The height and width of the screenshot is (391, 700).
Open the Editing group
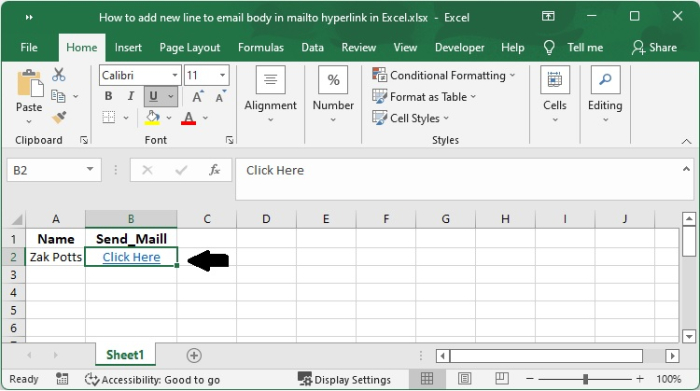point(605,95)
